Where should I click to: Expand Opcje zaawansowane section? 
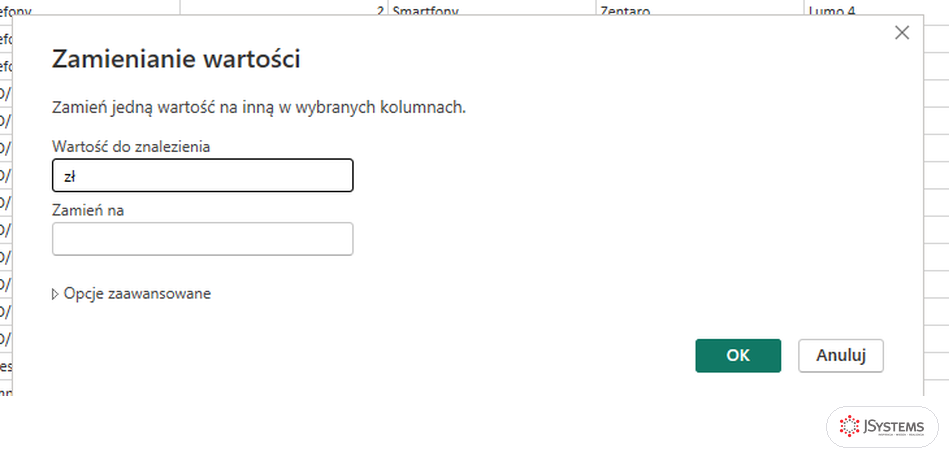click(x=131, y=294)
